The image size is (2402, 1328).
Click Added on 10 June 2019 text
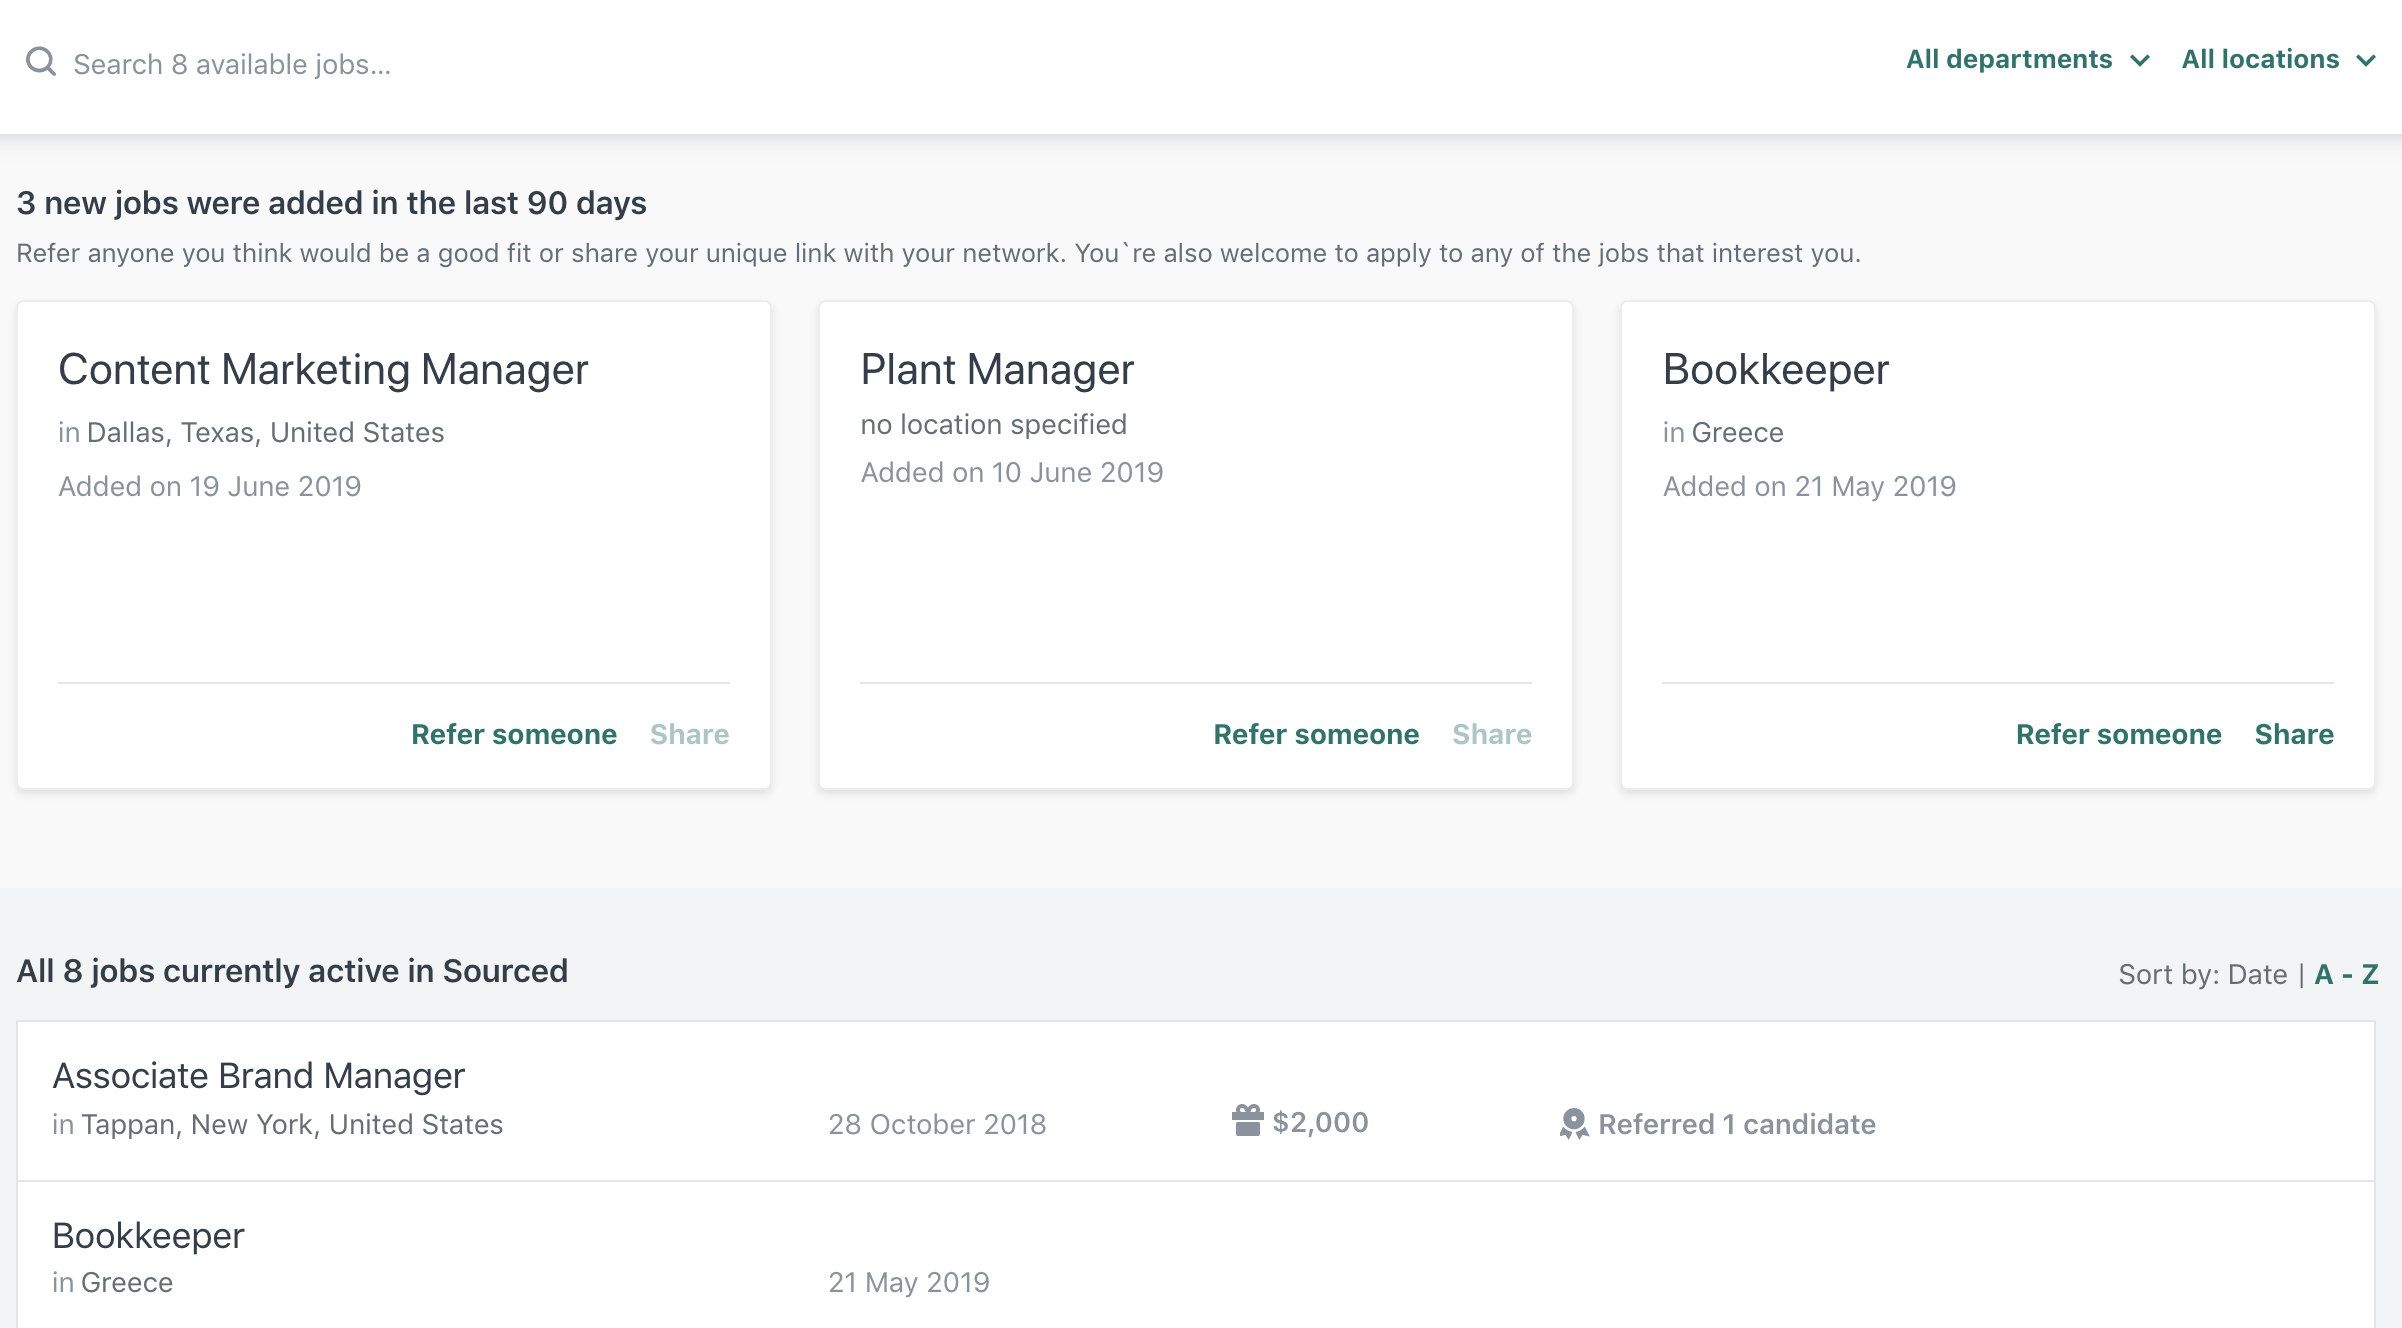(1012, 472)
